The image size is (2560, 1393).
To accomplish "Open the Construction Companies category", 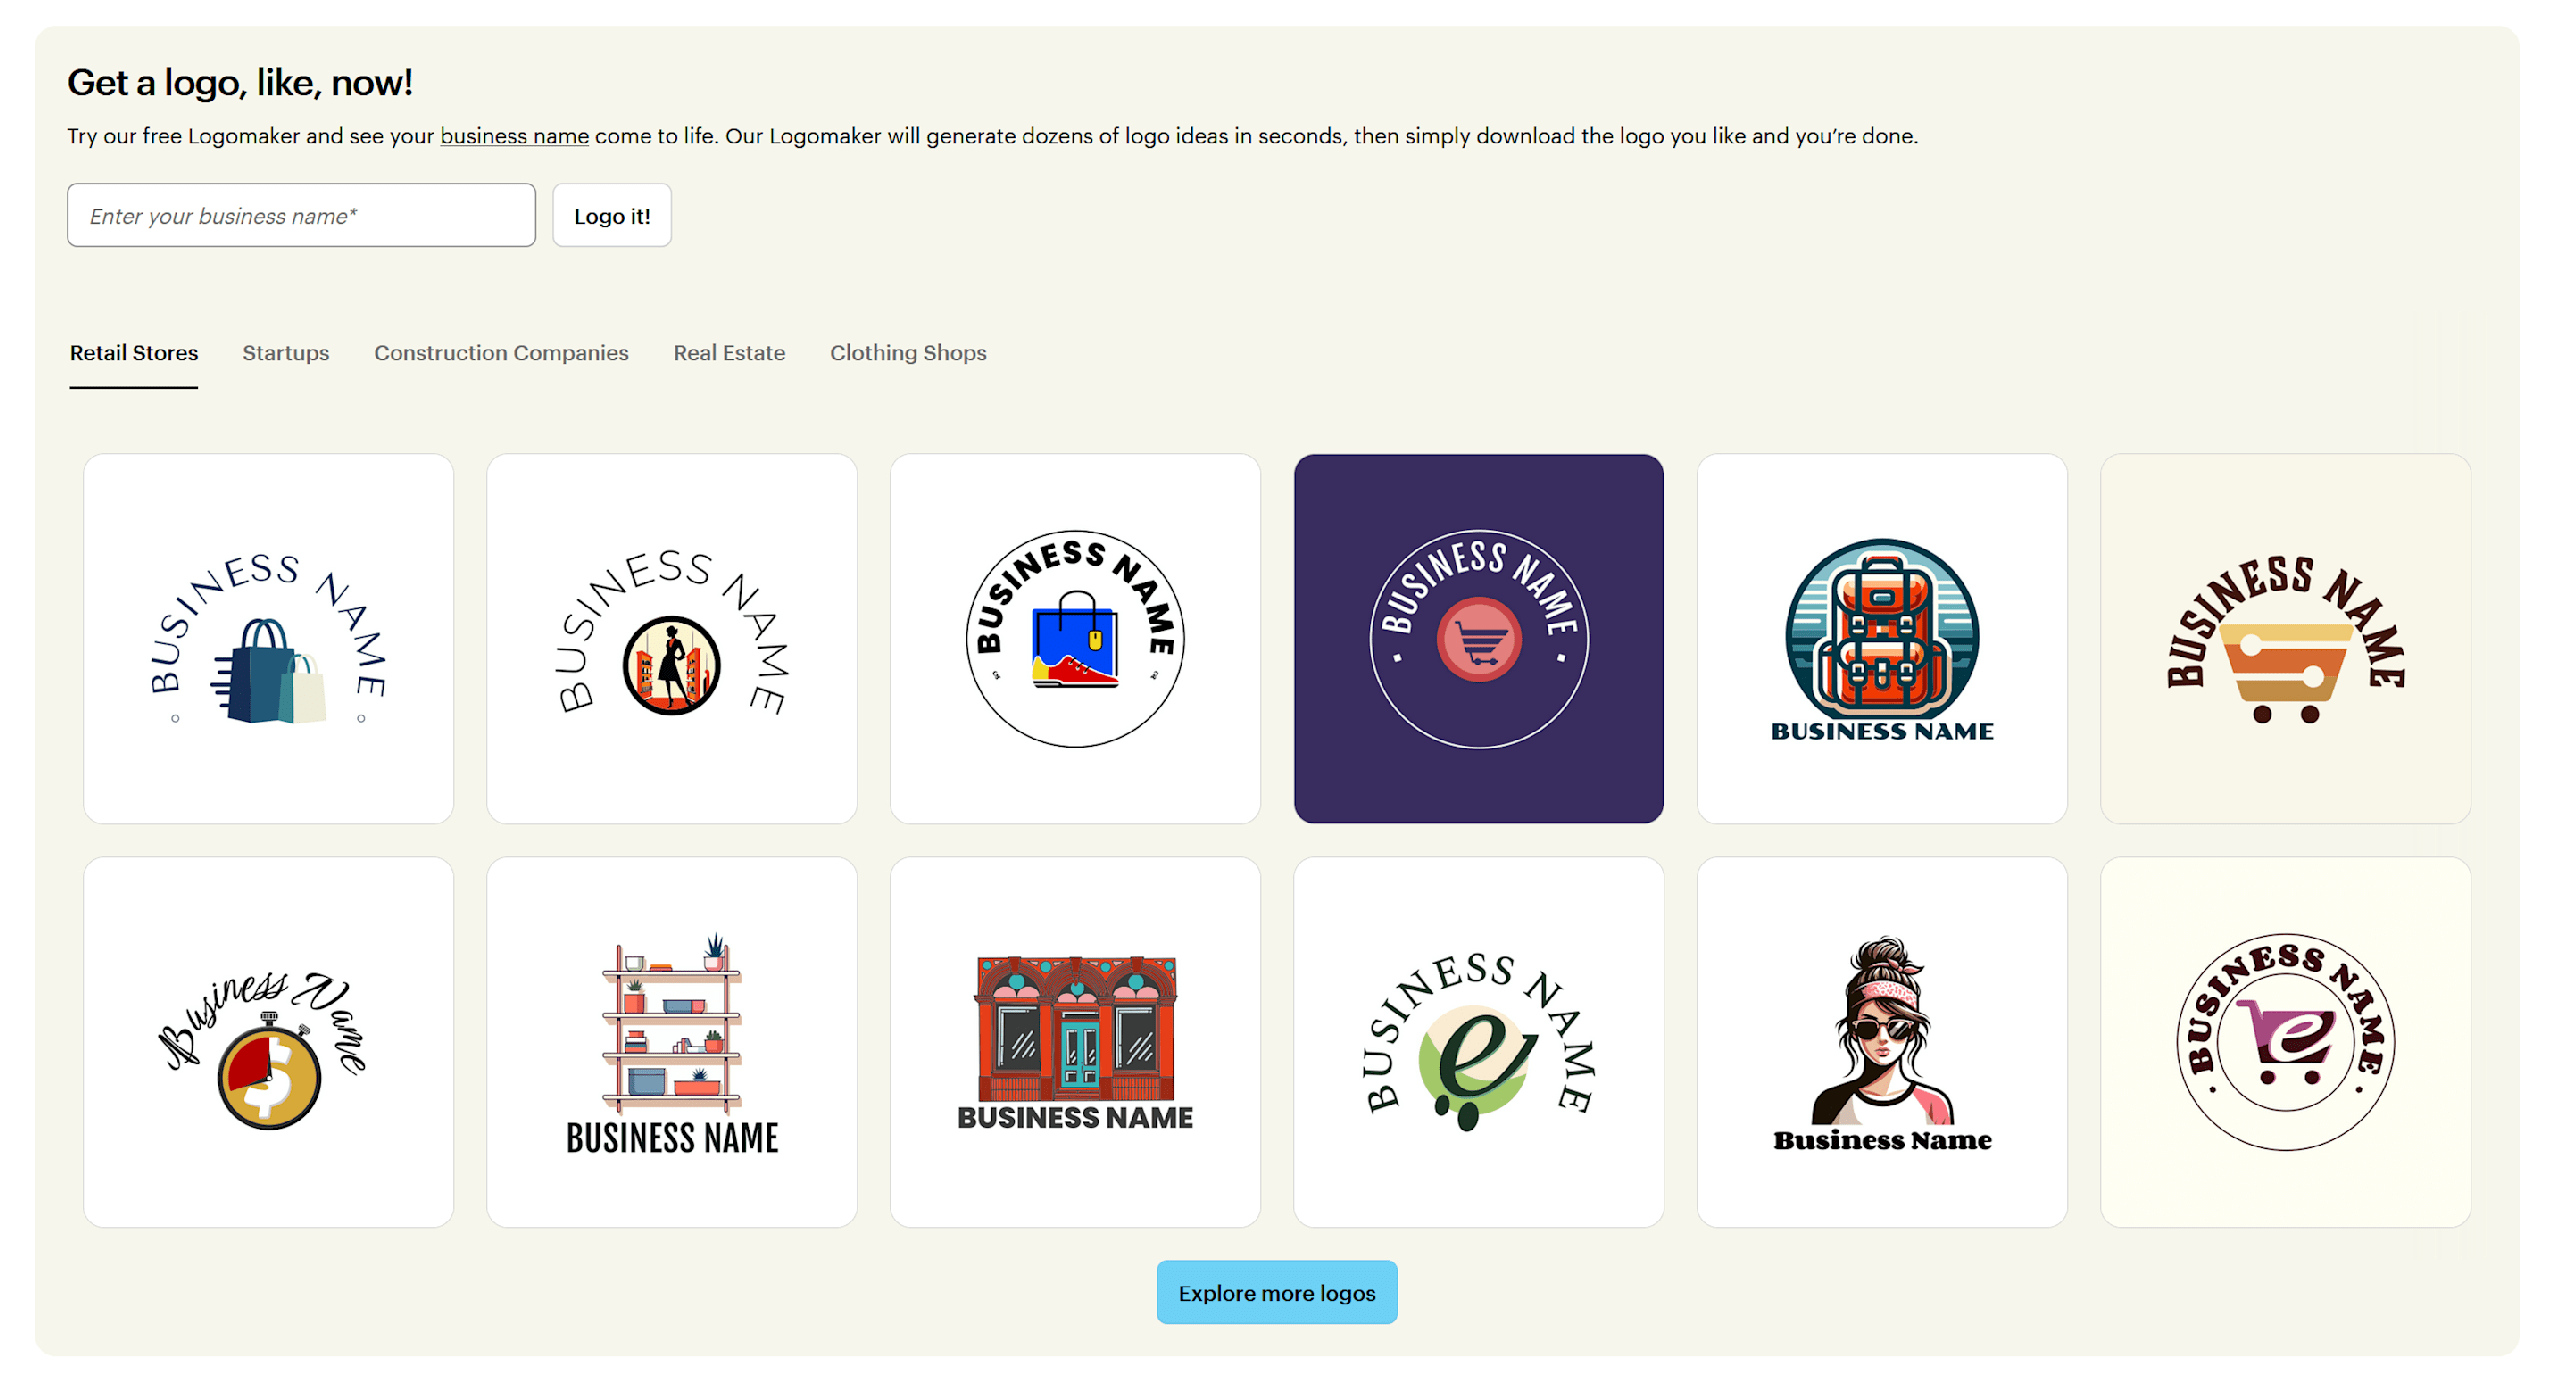I will point(501,352).
